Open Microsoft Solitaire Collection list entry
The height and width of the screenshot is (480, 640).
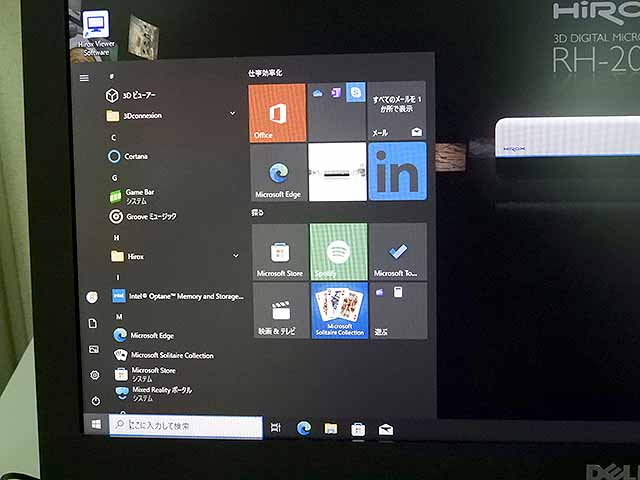[x=163, y=355]
